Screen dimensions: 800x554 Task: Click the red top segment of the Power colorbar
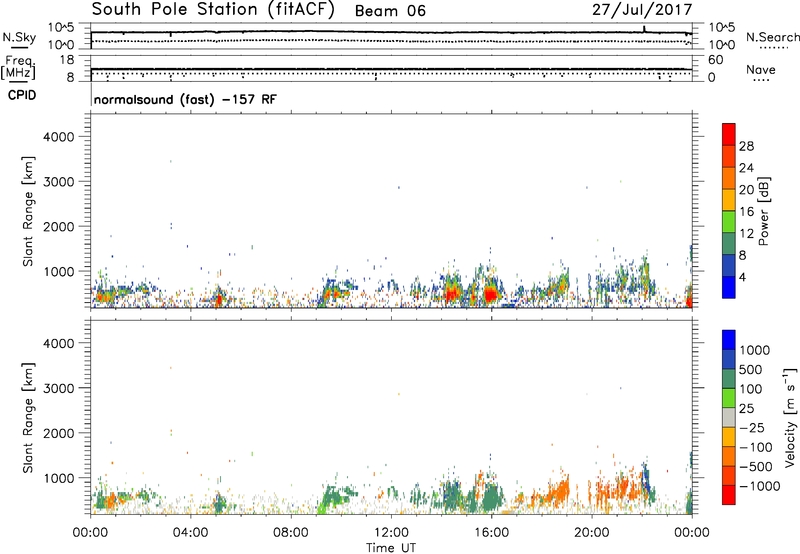click(x=729, y=134)
